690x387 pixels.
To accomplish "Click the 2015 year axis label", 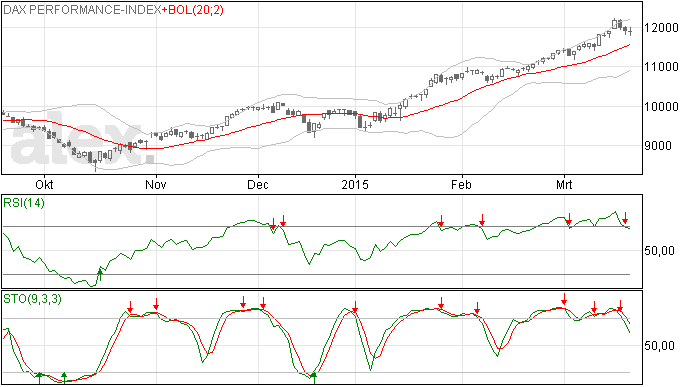I will point(355,184).
